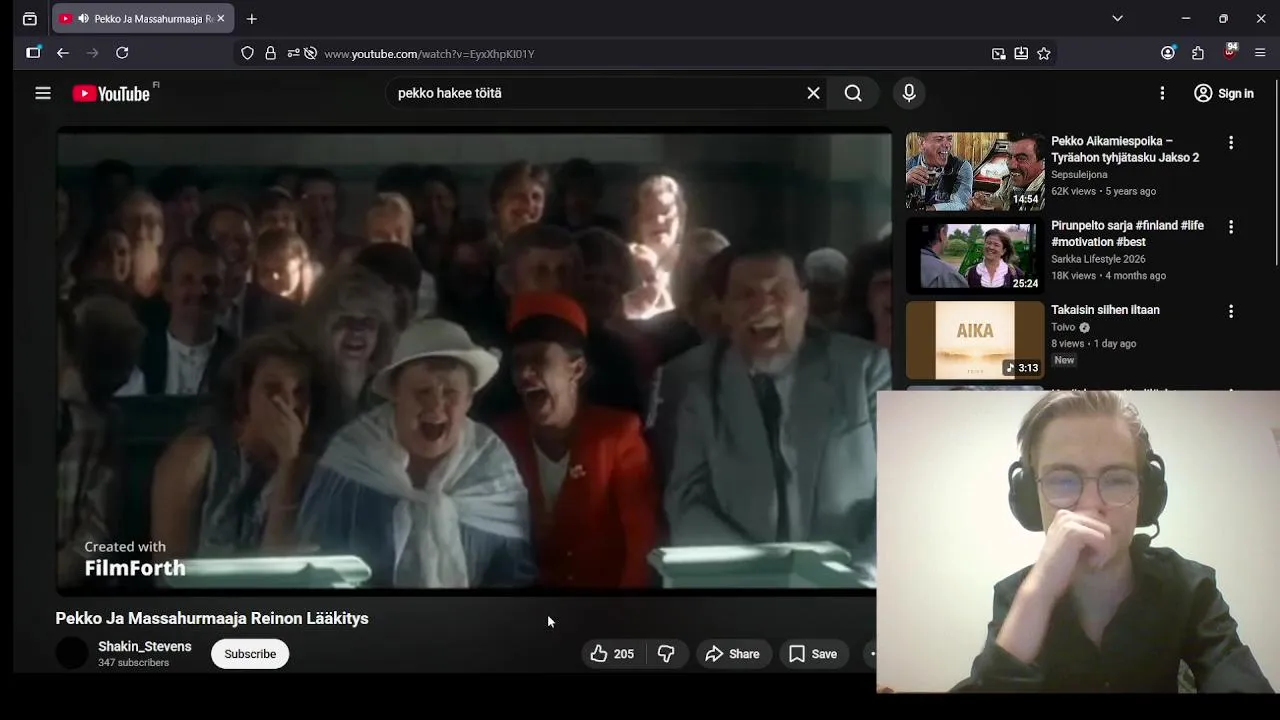This screenshot has height=720, width=1280.
Task: Open picture-in-picture from address bar
Action: (998, 54)
